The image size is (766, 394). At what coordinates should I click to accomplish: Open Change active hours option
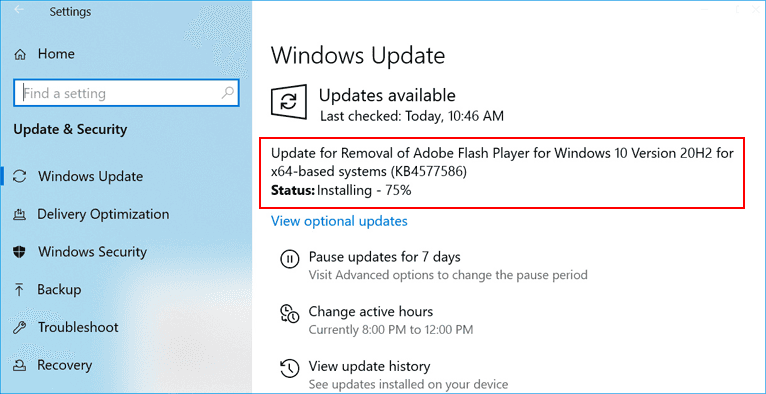(371, 311)
